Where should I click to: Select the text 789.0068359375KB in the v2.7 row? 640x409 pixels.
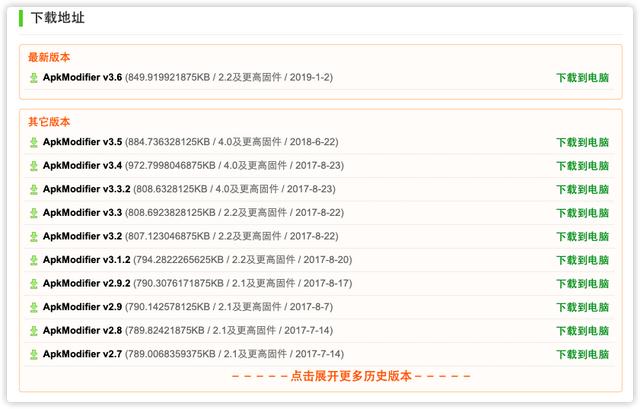pyautogui.click(x=171, y=354)
